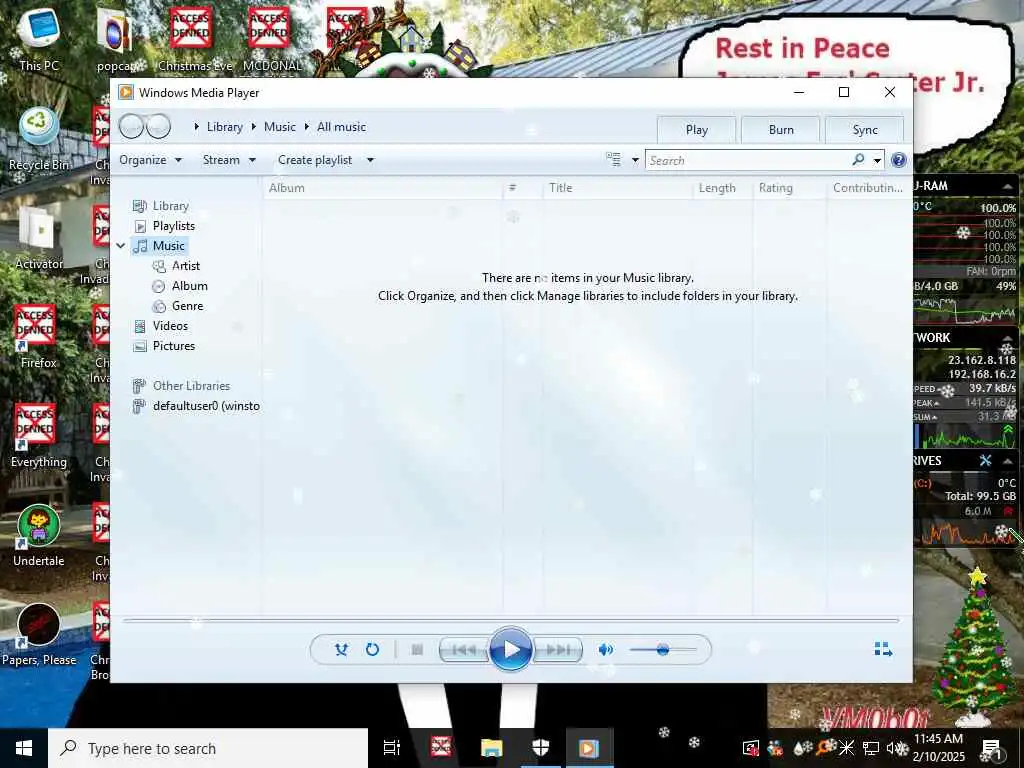1024x768 pixels.
Task: Sort by the # track number column header
Action: pos(523,188)
